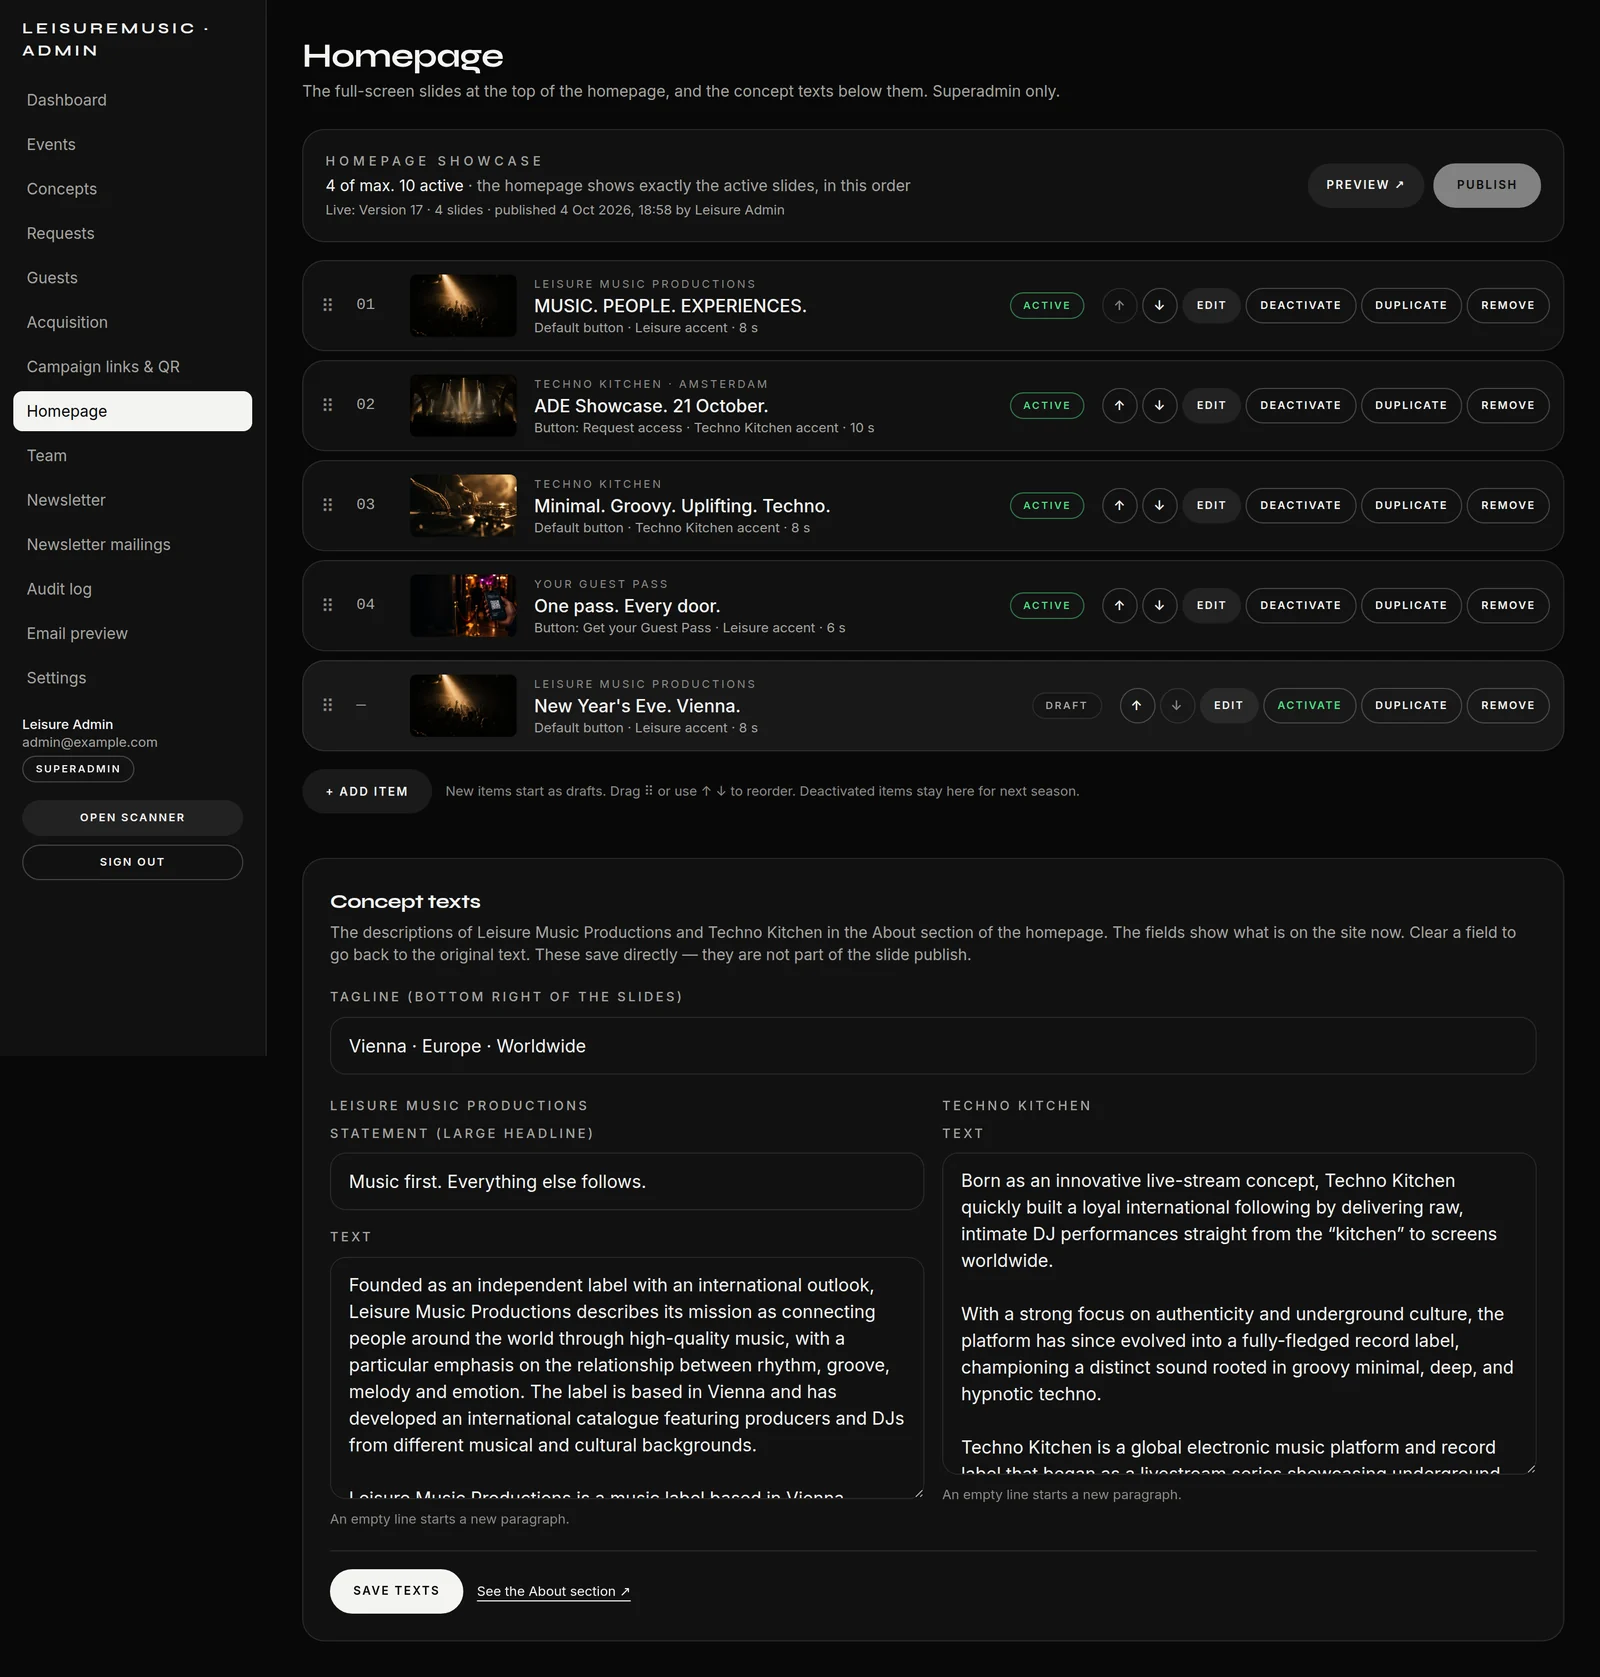Deactivate the ADE Showcase slide
The width and height of the screenshot is (1600, 1677).
tap(1300, 405)
